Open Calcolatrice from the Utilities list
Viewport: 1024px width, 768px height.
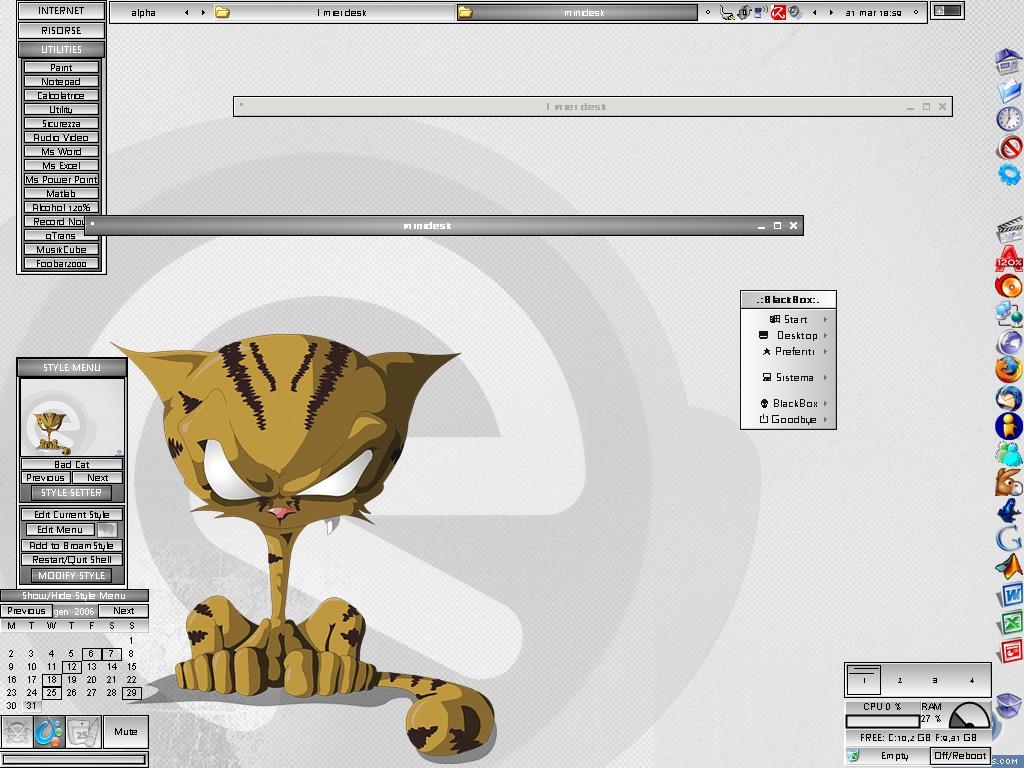coord(61,95)
